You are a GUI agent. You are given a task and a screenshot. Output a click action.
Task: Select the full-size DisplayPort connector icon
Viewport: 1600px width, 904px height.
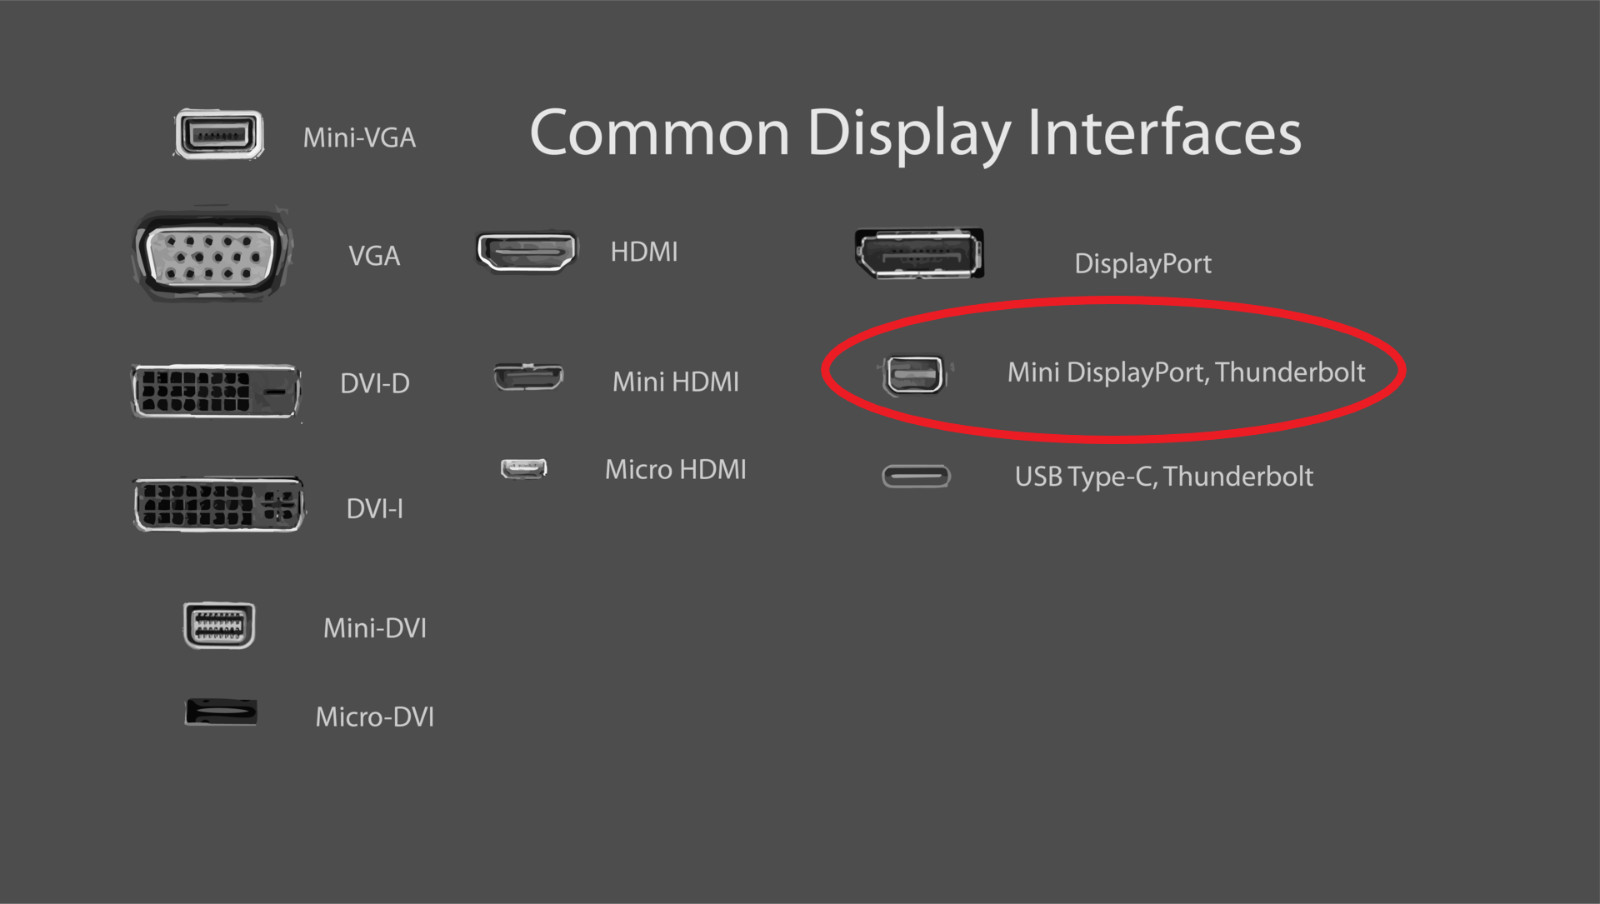tap(919, 253)
